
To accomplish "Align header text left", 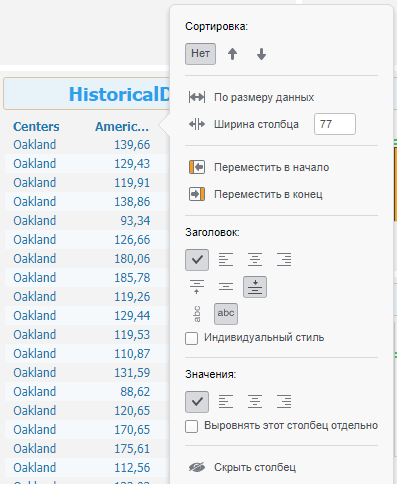I will (226, 260).
